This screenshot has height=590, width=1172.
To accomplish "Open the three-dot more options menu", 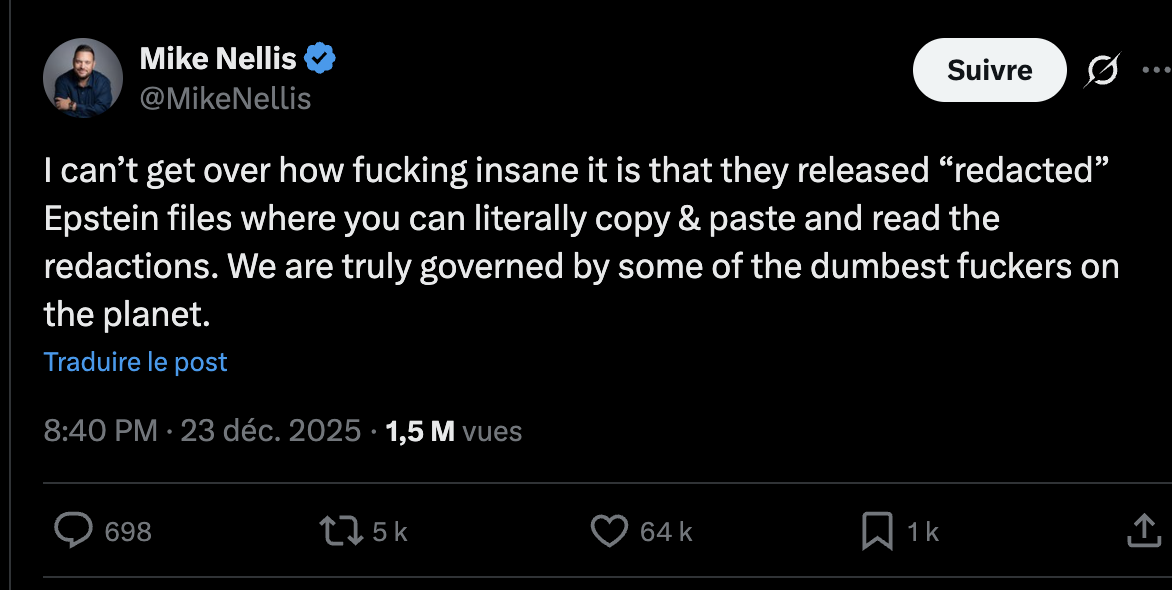I will (1155, 70).
